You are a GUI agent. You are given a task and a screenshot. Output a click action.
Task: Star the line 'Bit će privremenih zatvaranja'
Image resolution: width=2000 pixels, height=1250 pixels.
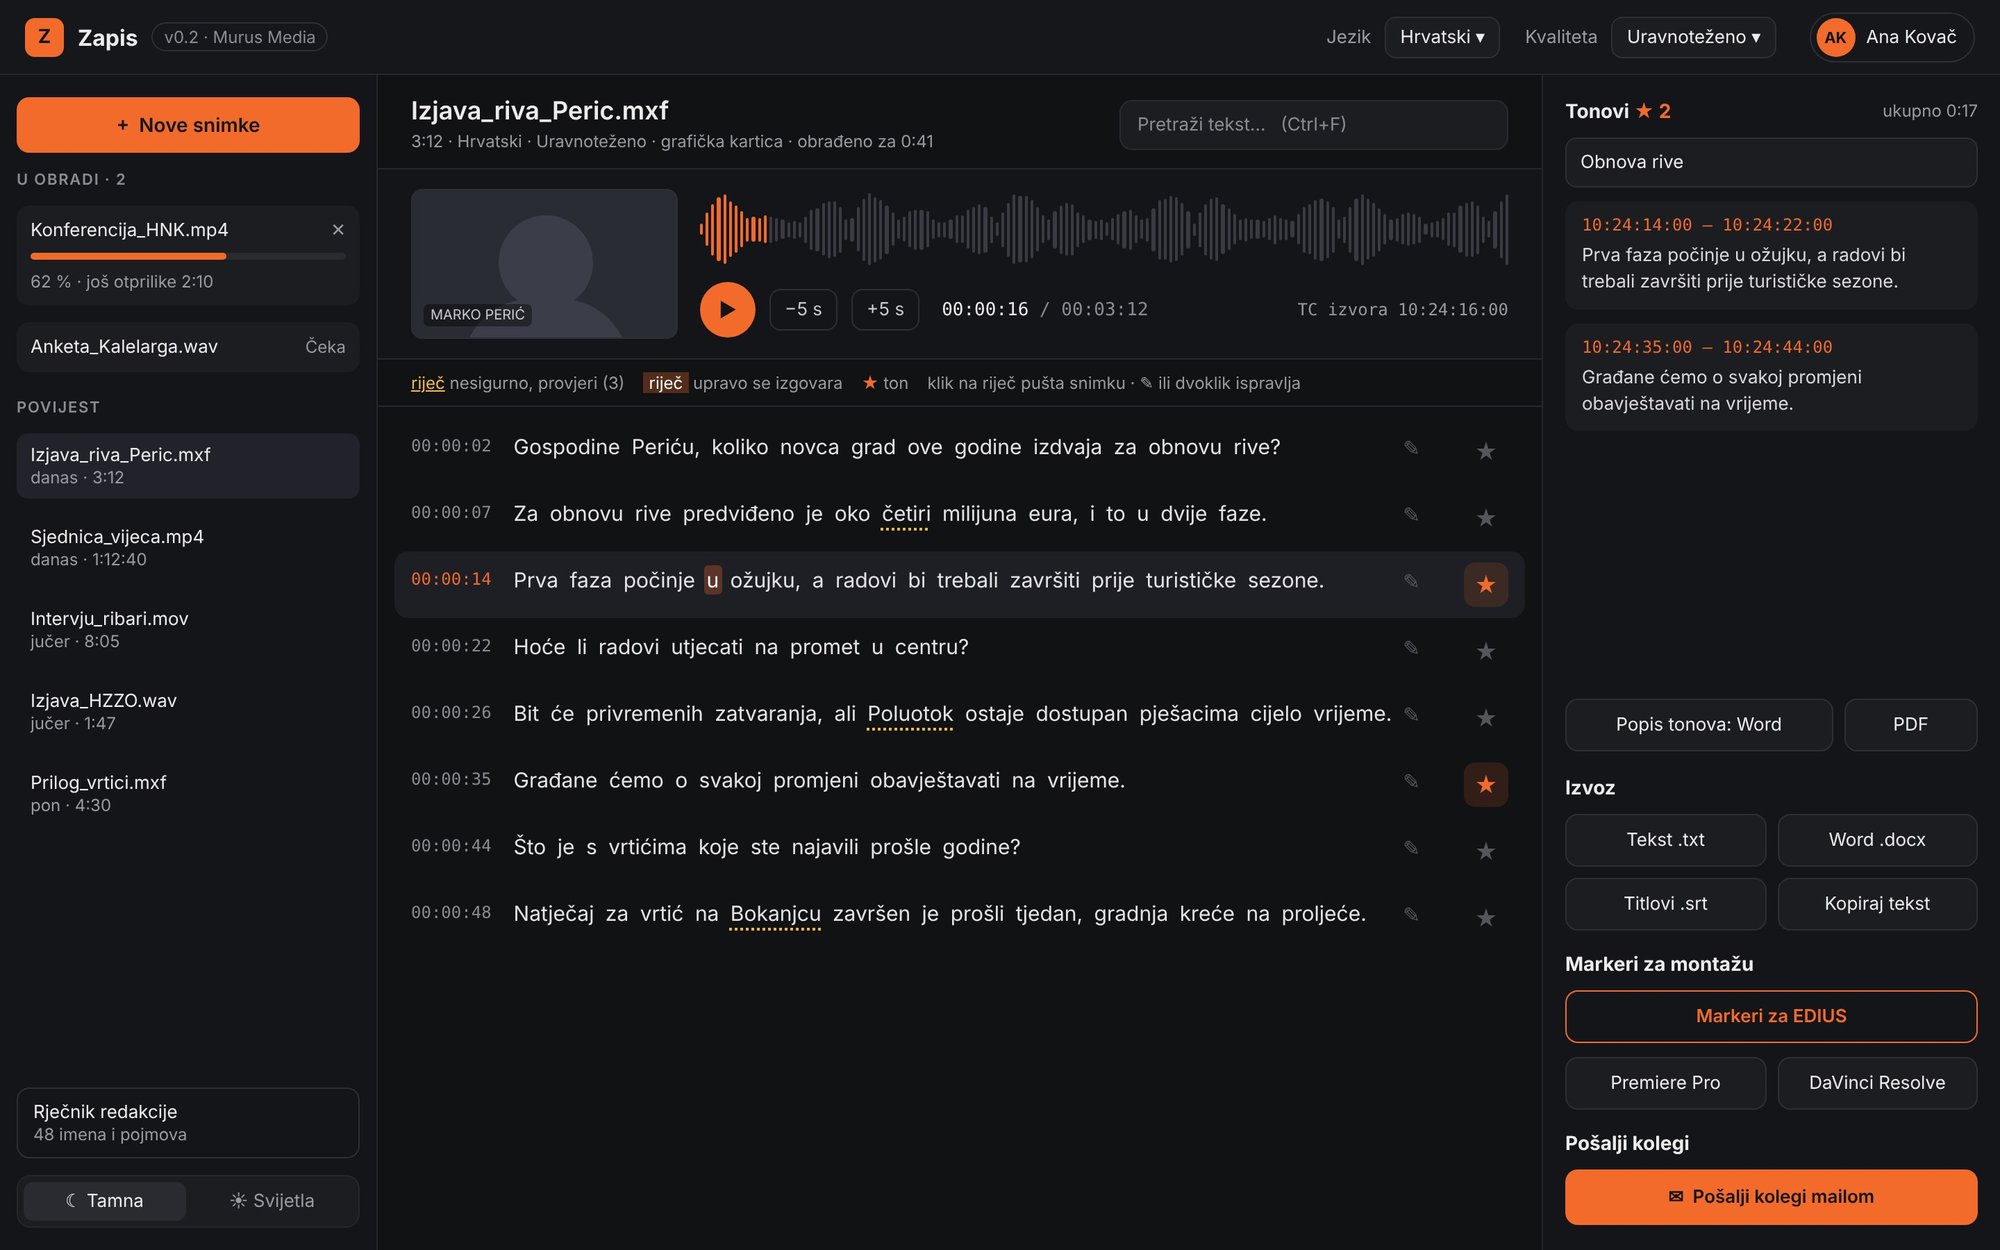(x=1486, y=718)
